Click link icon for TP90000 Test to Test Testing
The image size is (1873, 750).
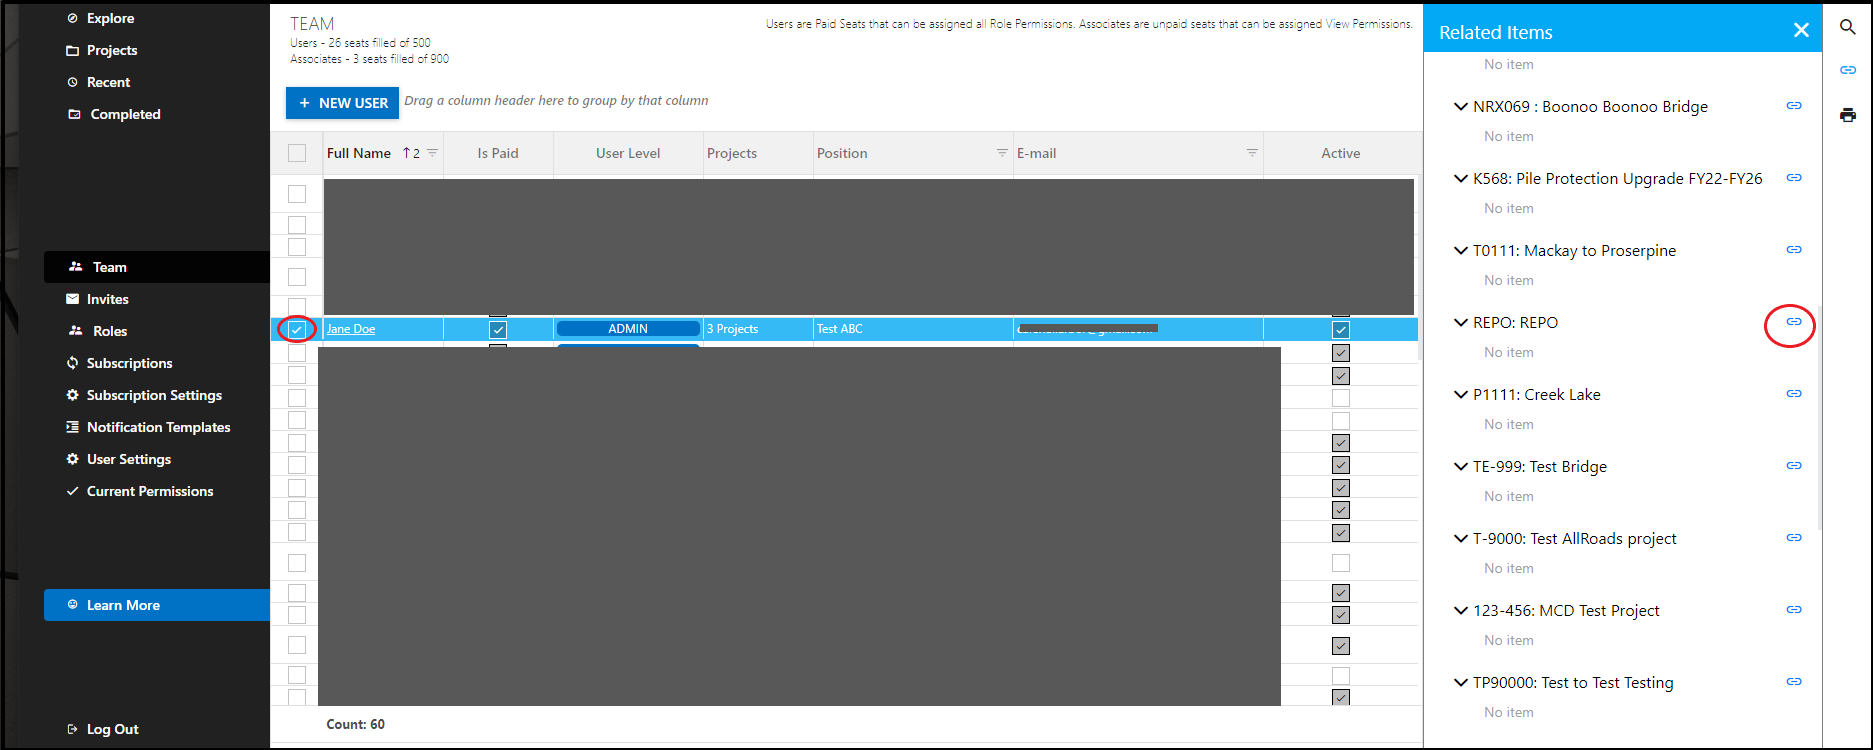(x=1794, y=682)
